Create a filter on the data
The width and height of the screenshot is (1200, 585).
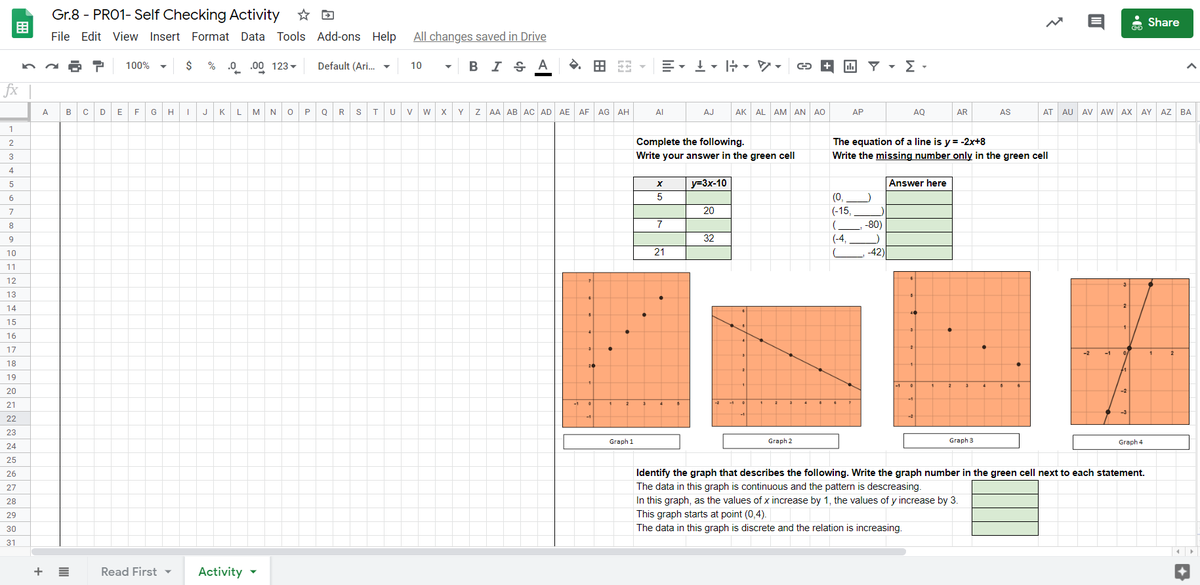[873, 65]
